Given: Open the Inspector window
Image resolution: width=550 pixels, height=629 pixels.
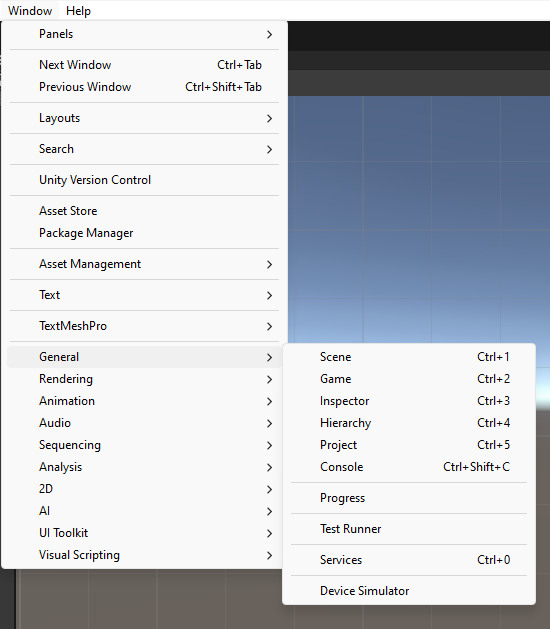Looking at the screenshot, I should (x=409, y=401).
